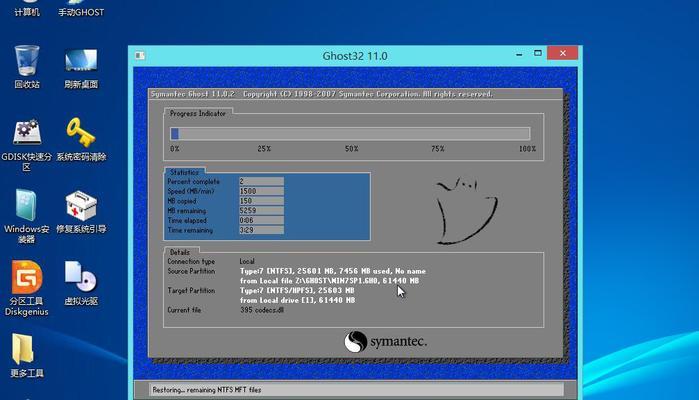Click the Statistics group label
This screenshot has height=400, width=699.
pos(184,172)
